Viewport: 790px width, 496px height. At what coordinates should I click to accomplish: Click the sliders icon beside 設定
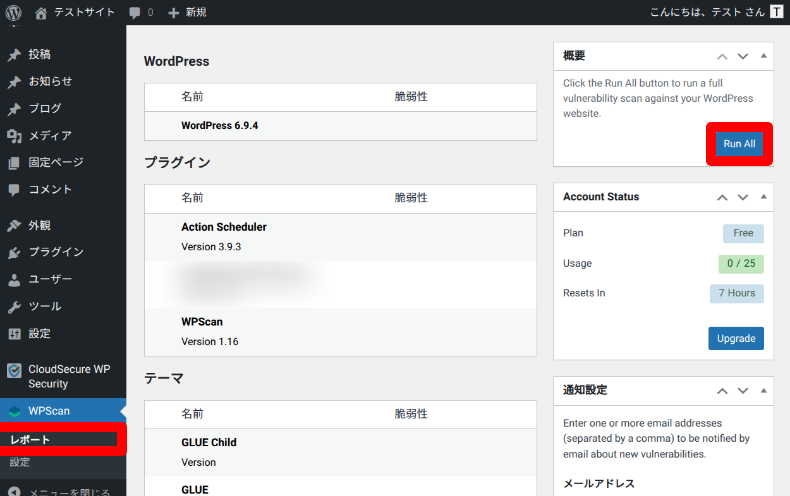(14, 334)
